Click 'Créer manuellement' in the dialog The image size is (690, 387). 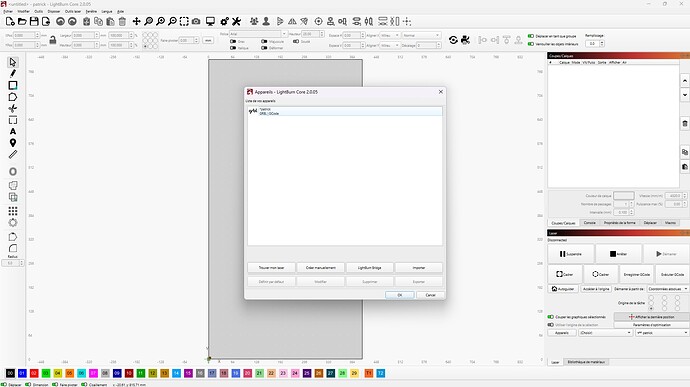pos(320,268)
